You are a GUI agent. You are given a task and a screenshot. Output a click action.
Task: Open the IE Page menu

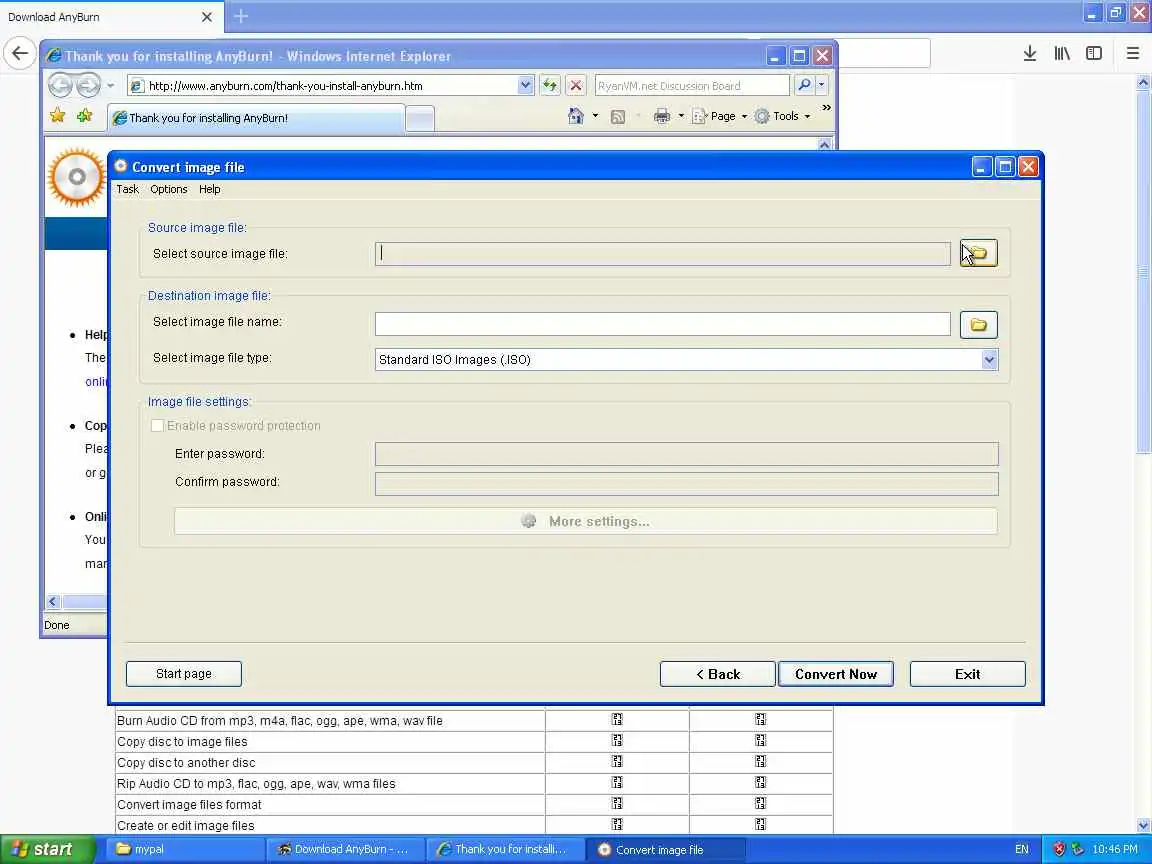click(x=719, y=116)
